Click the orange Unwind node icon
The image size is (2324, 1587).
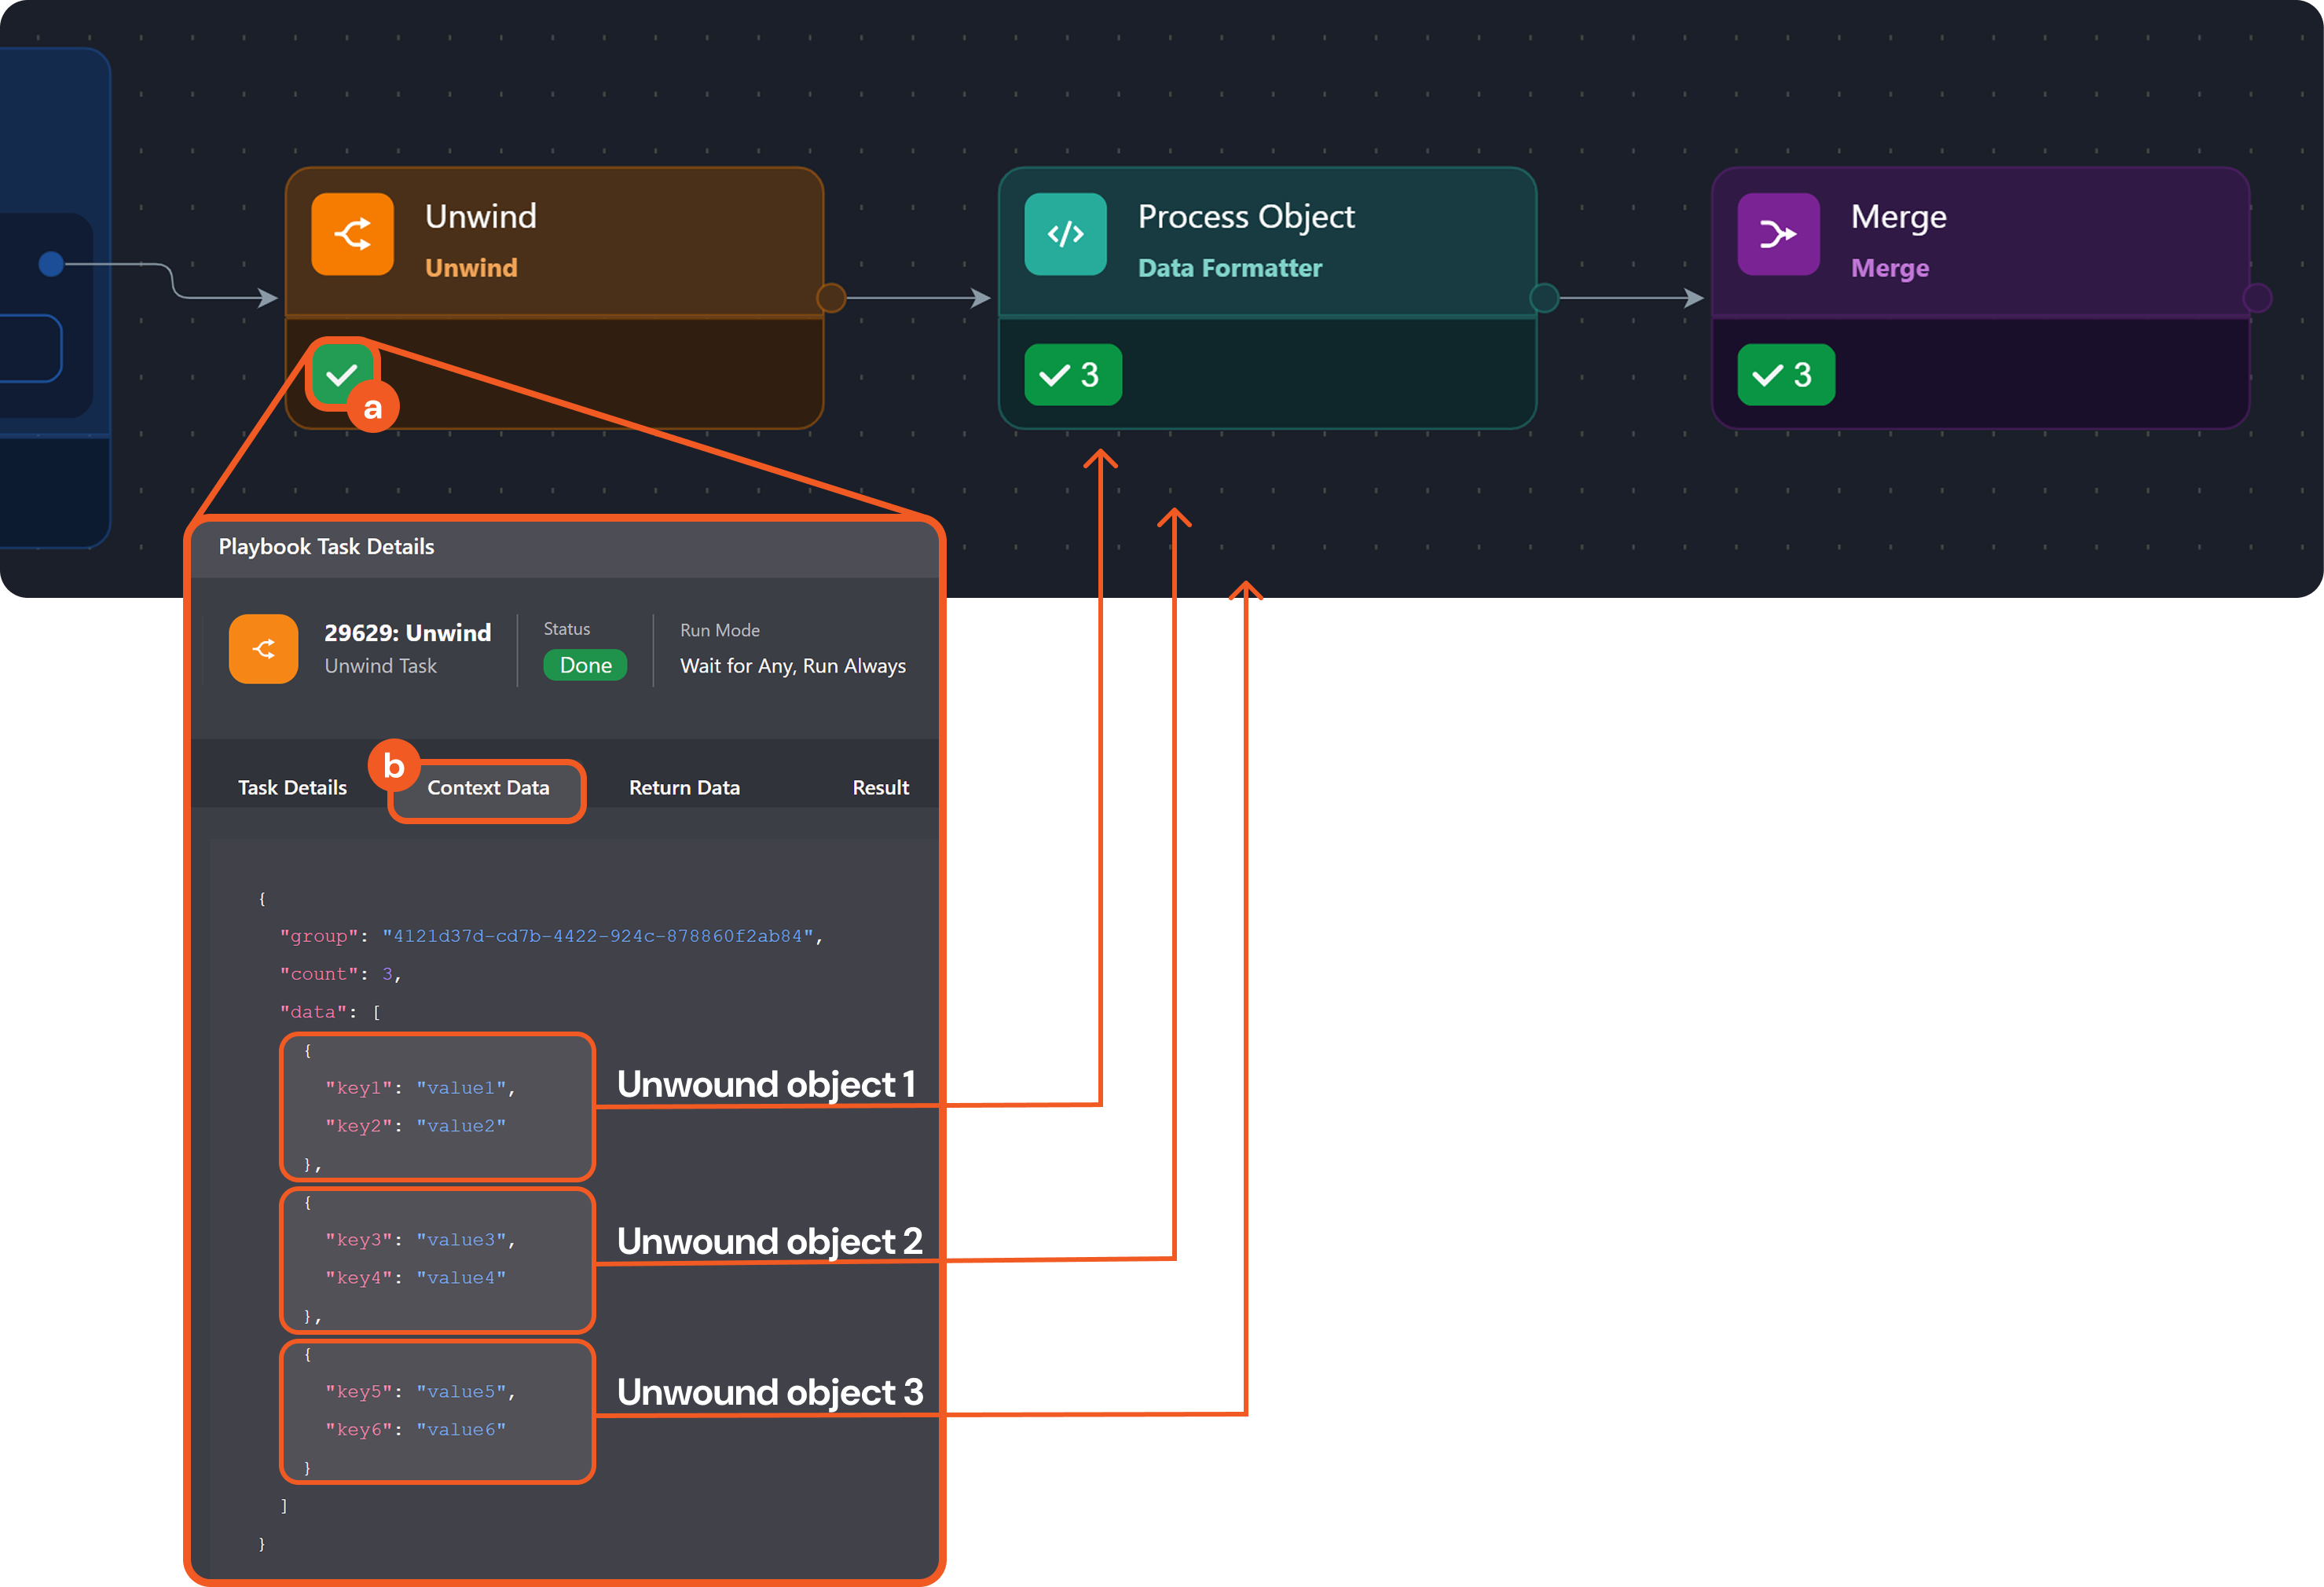click(x=352, y=234)
